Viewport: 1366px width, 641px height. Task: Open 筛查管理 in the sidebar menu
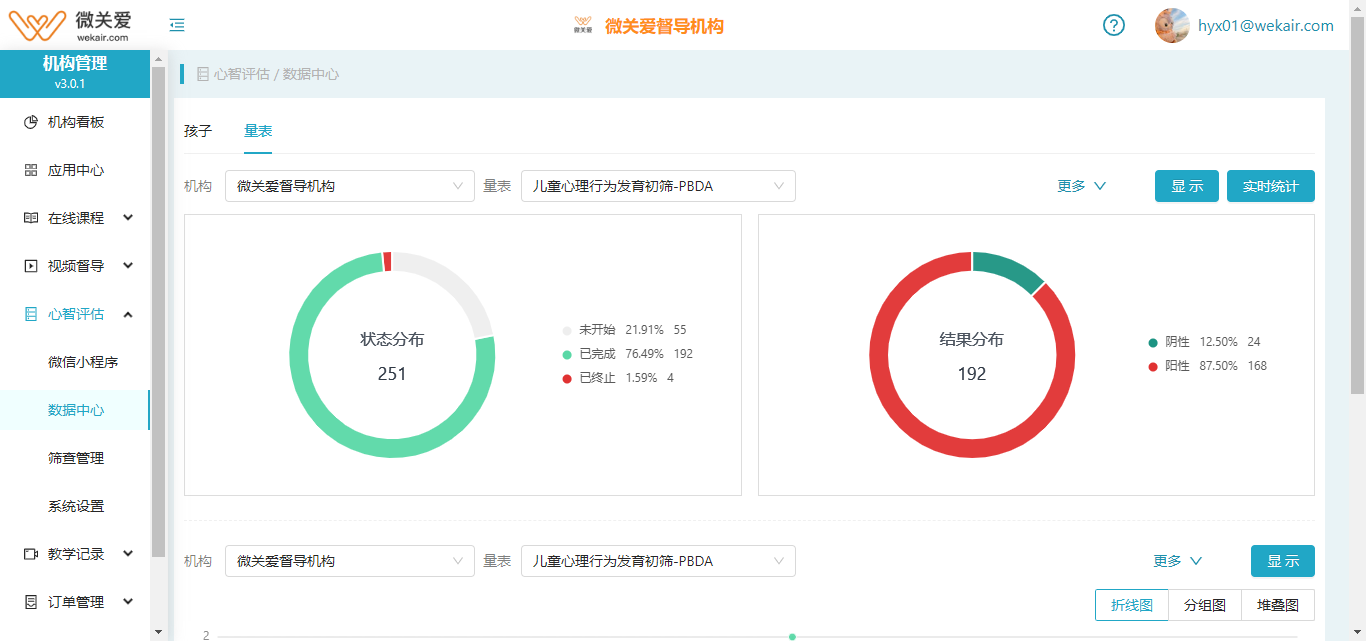click(76, 458)
